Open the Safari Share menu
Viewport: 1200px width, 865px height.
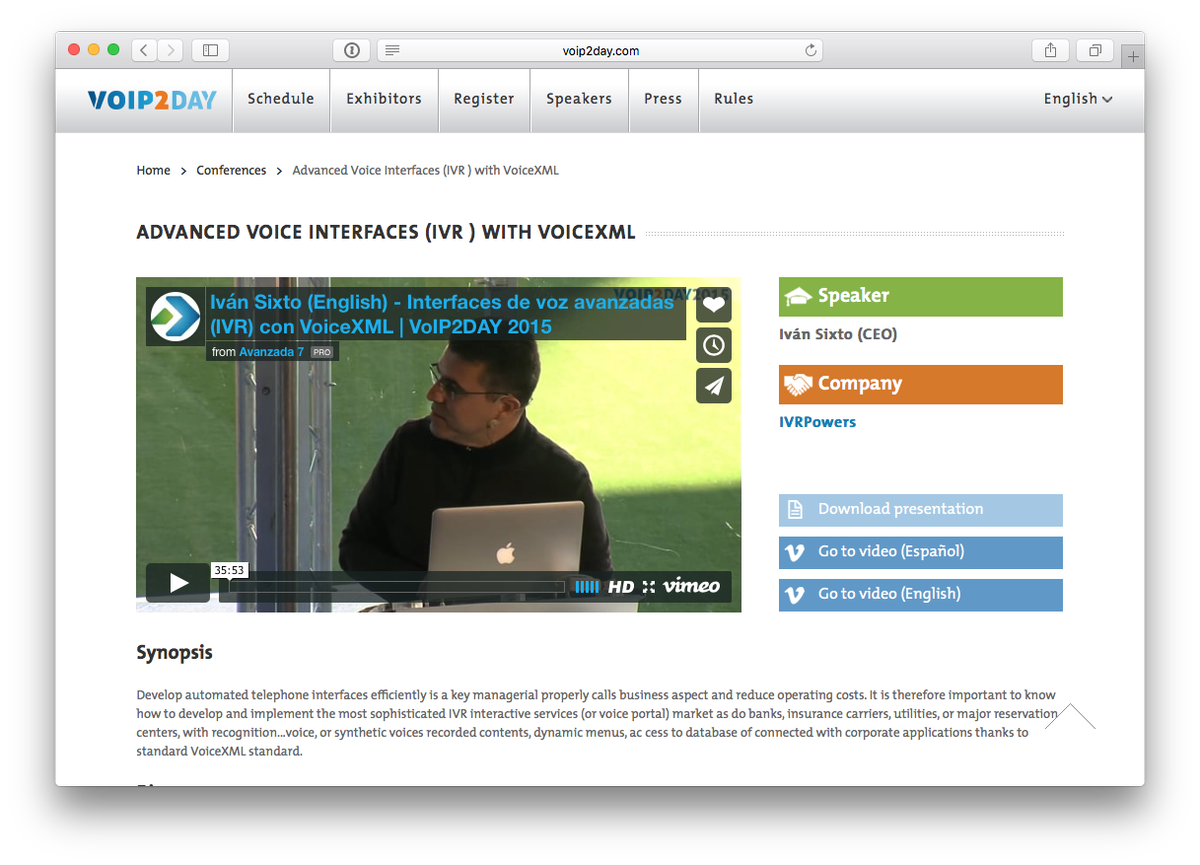point(1050,49)
